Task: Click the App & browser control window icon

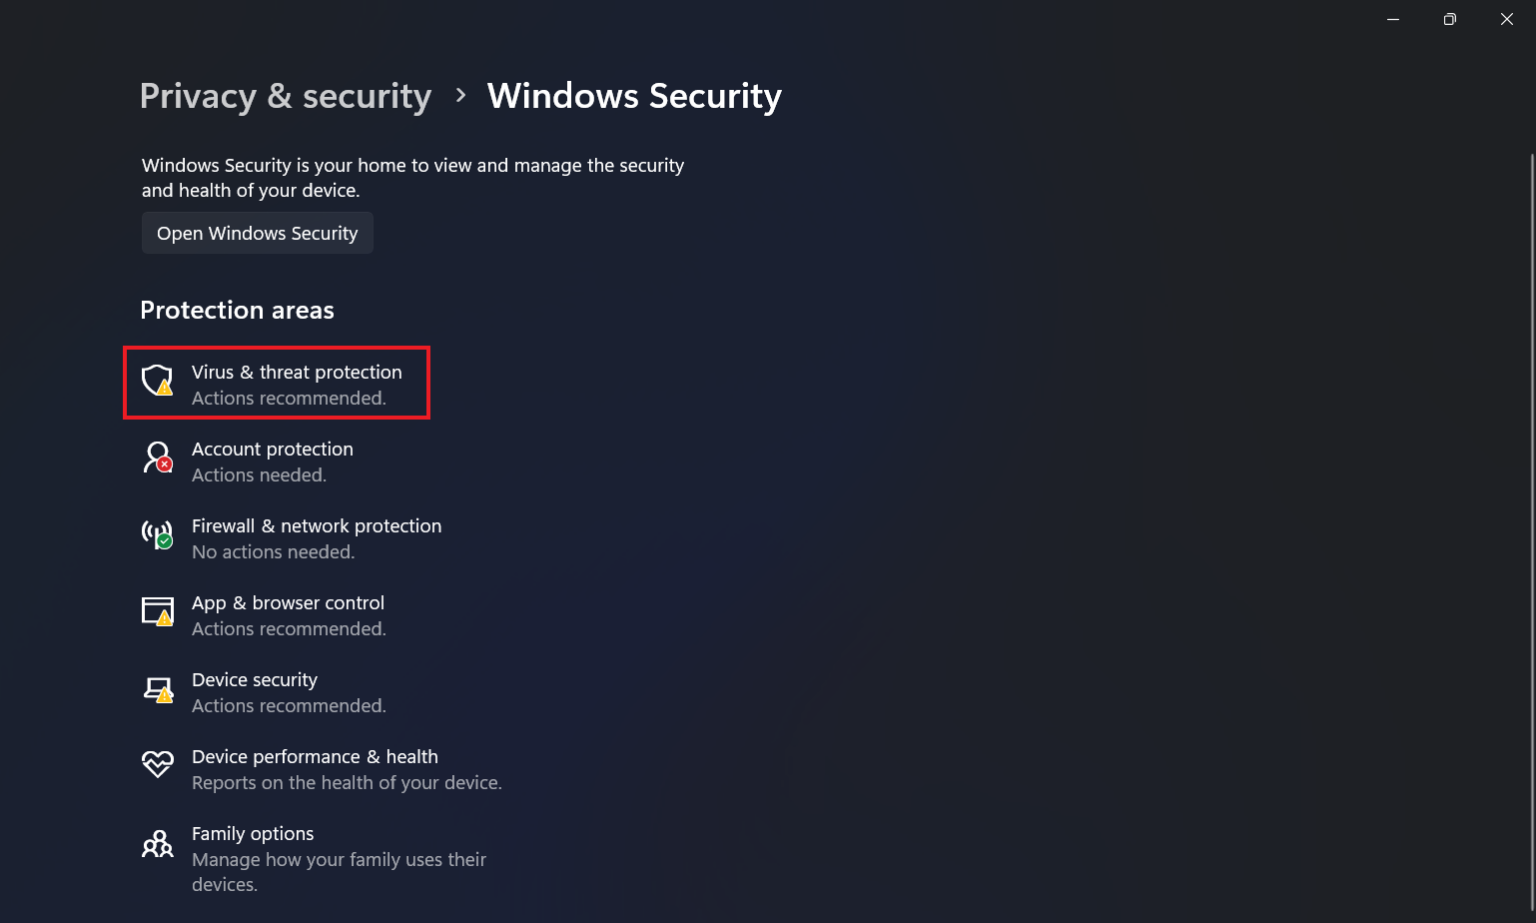Action: 157,611
